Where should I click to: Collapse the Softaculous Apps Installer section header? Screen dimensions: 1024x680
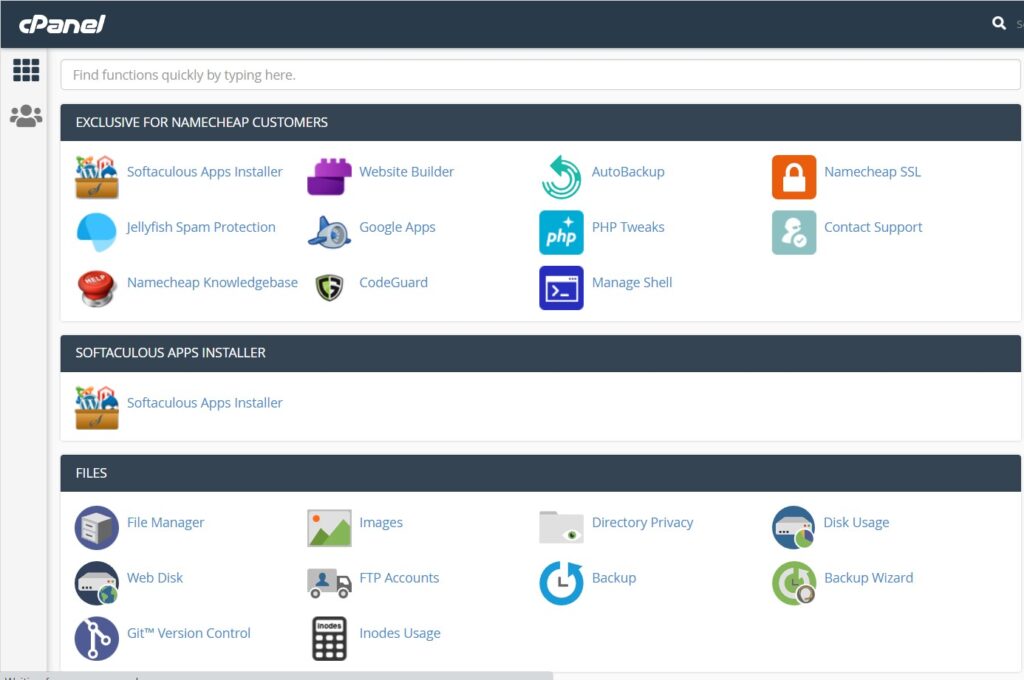pyautogui.click(x=540, y=353)
